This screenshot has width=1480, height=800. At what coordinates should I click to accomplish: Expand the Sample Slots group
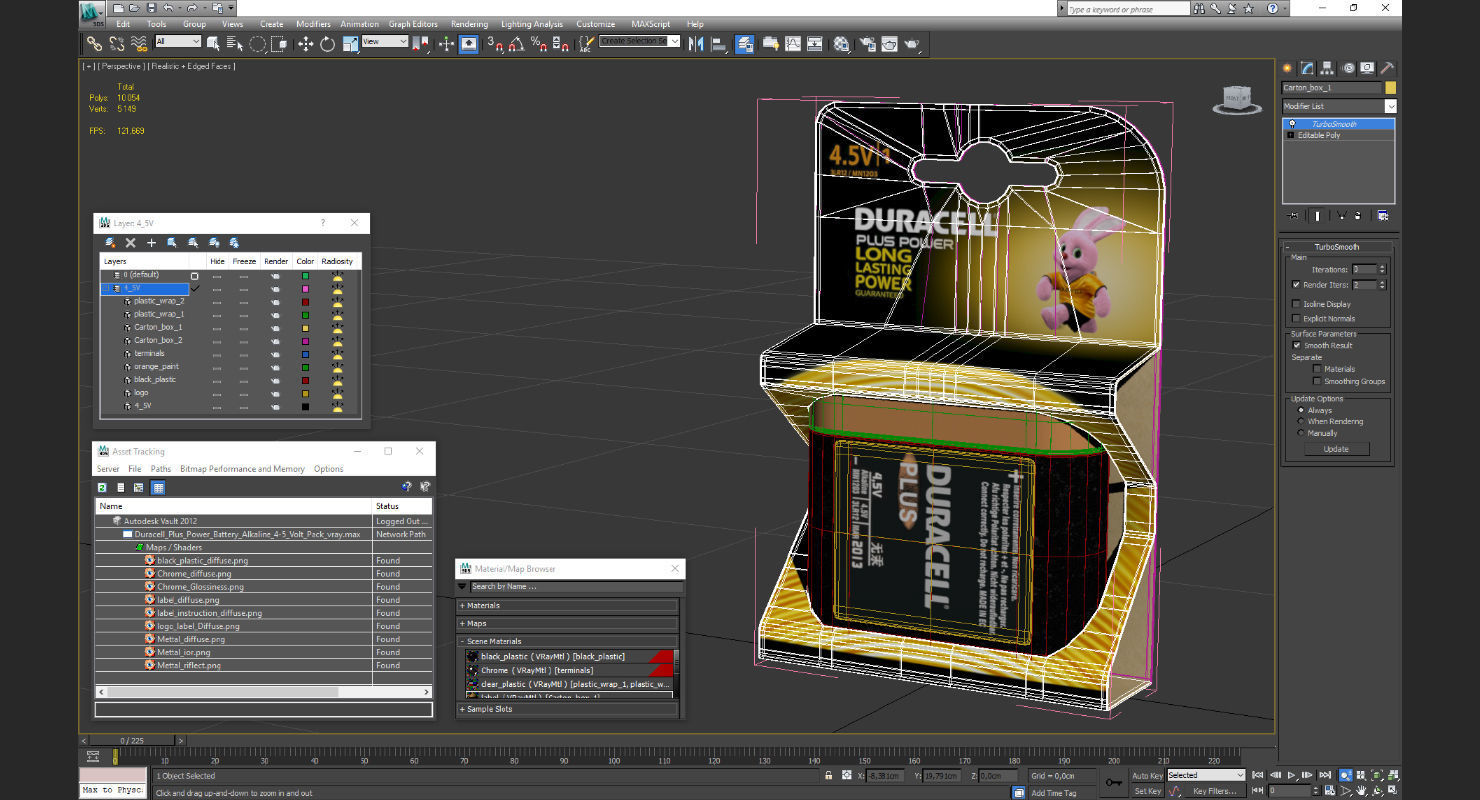(x=568, y=709)
